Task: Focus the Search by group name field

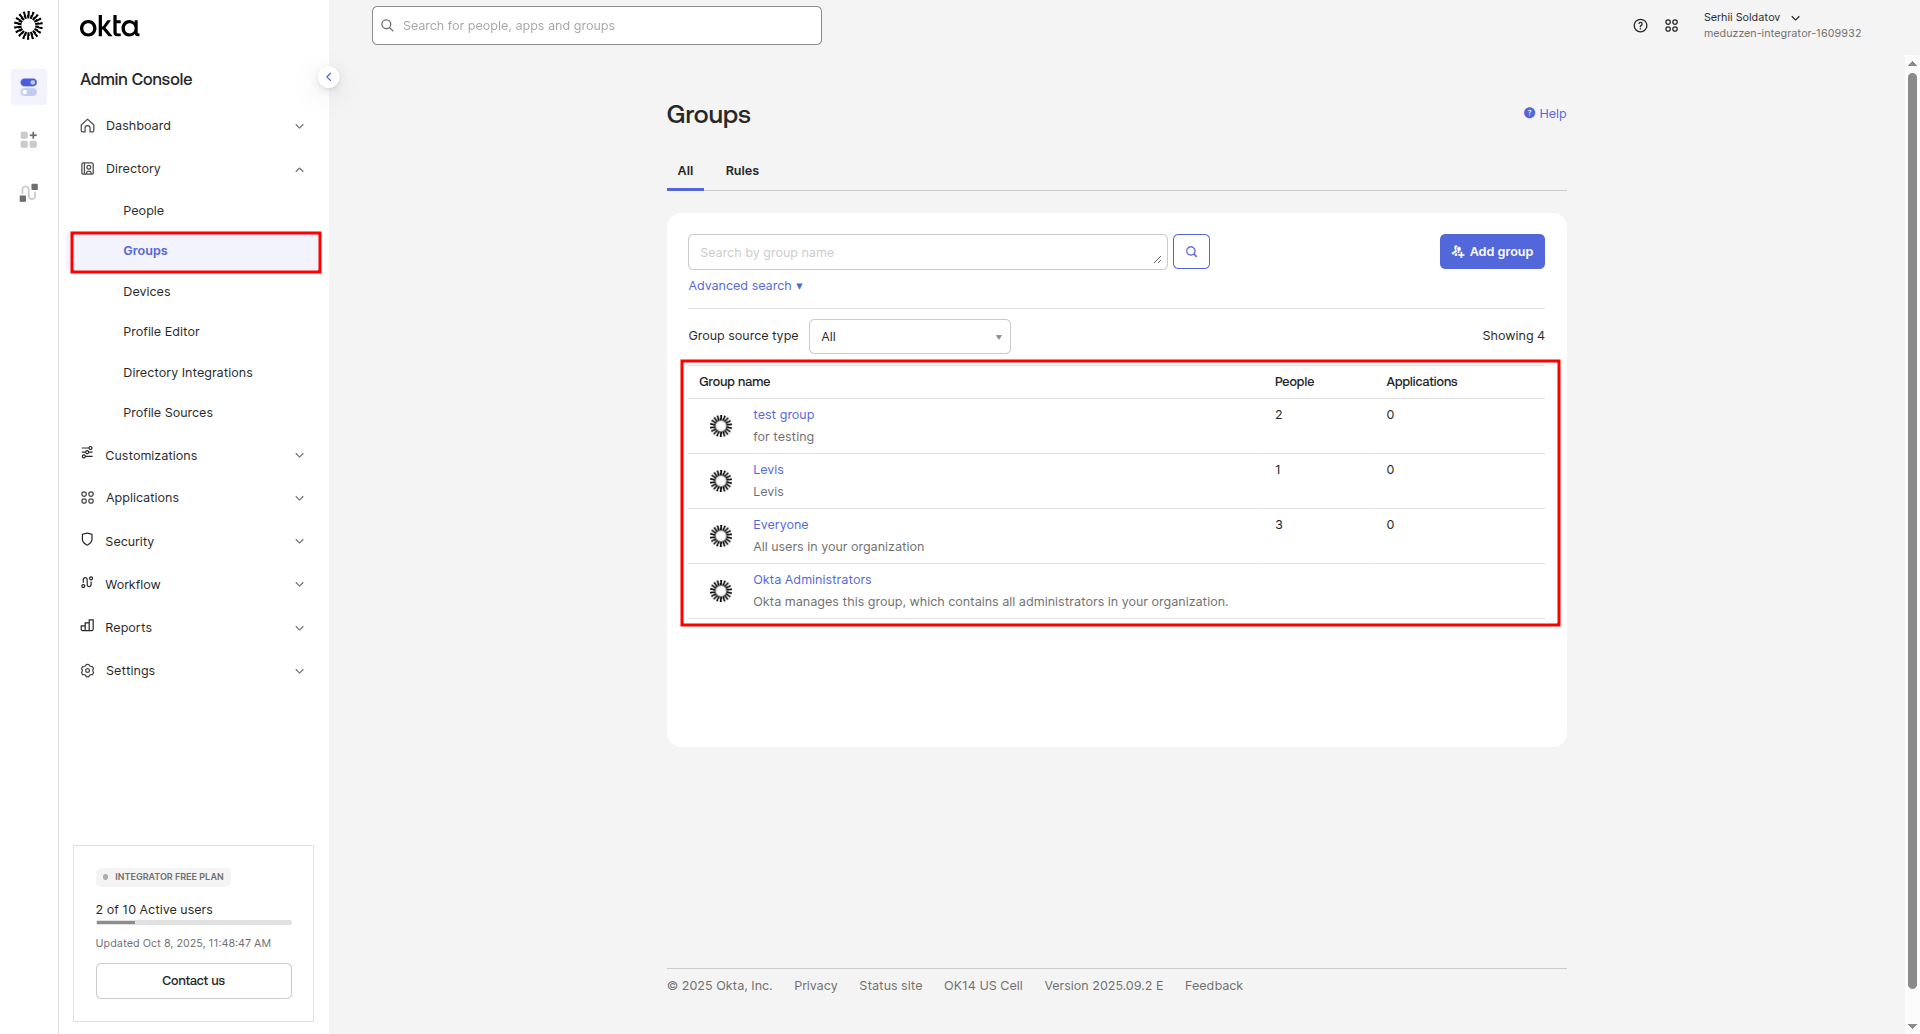Action: tap(928, 252)
